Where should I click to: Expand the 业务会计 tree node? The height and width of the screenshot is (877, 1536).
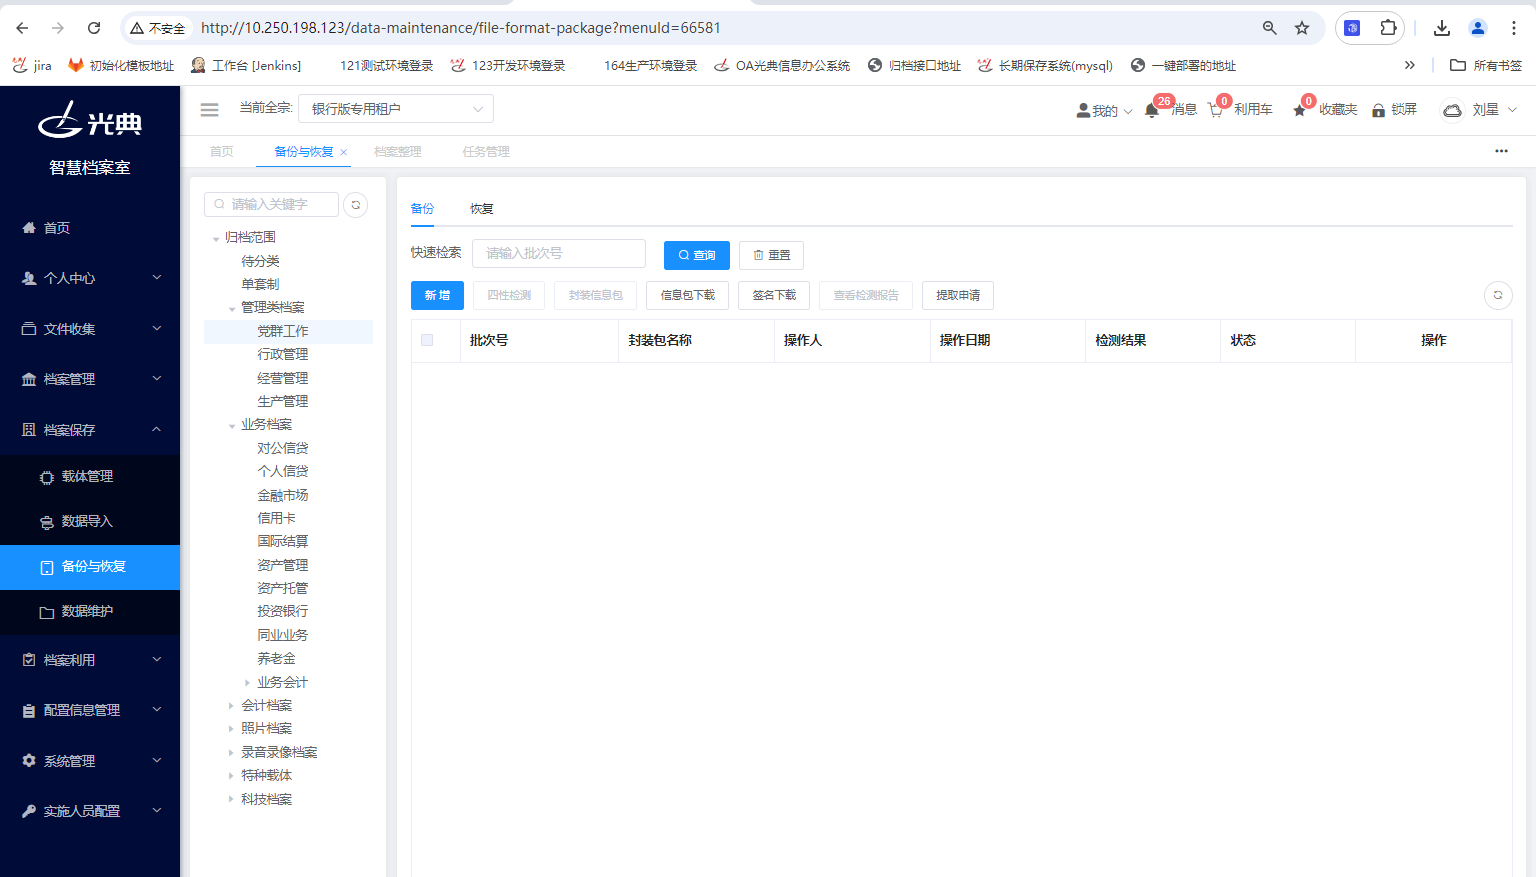pos(247,683)
